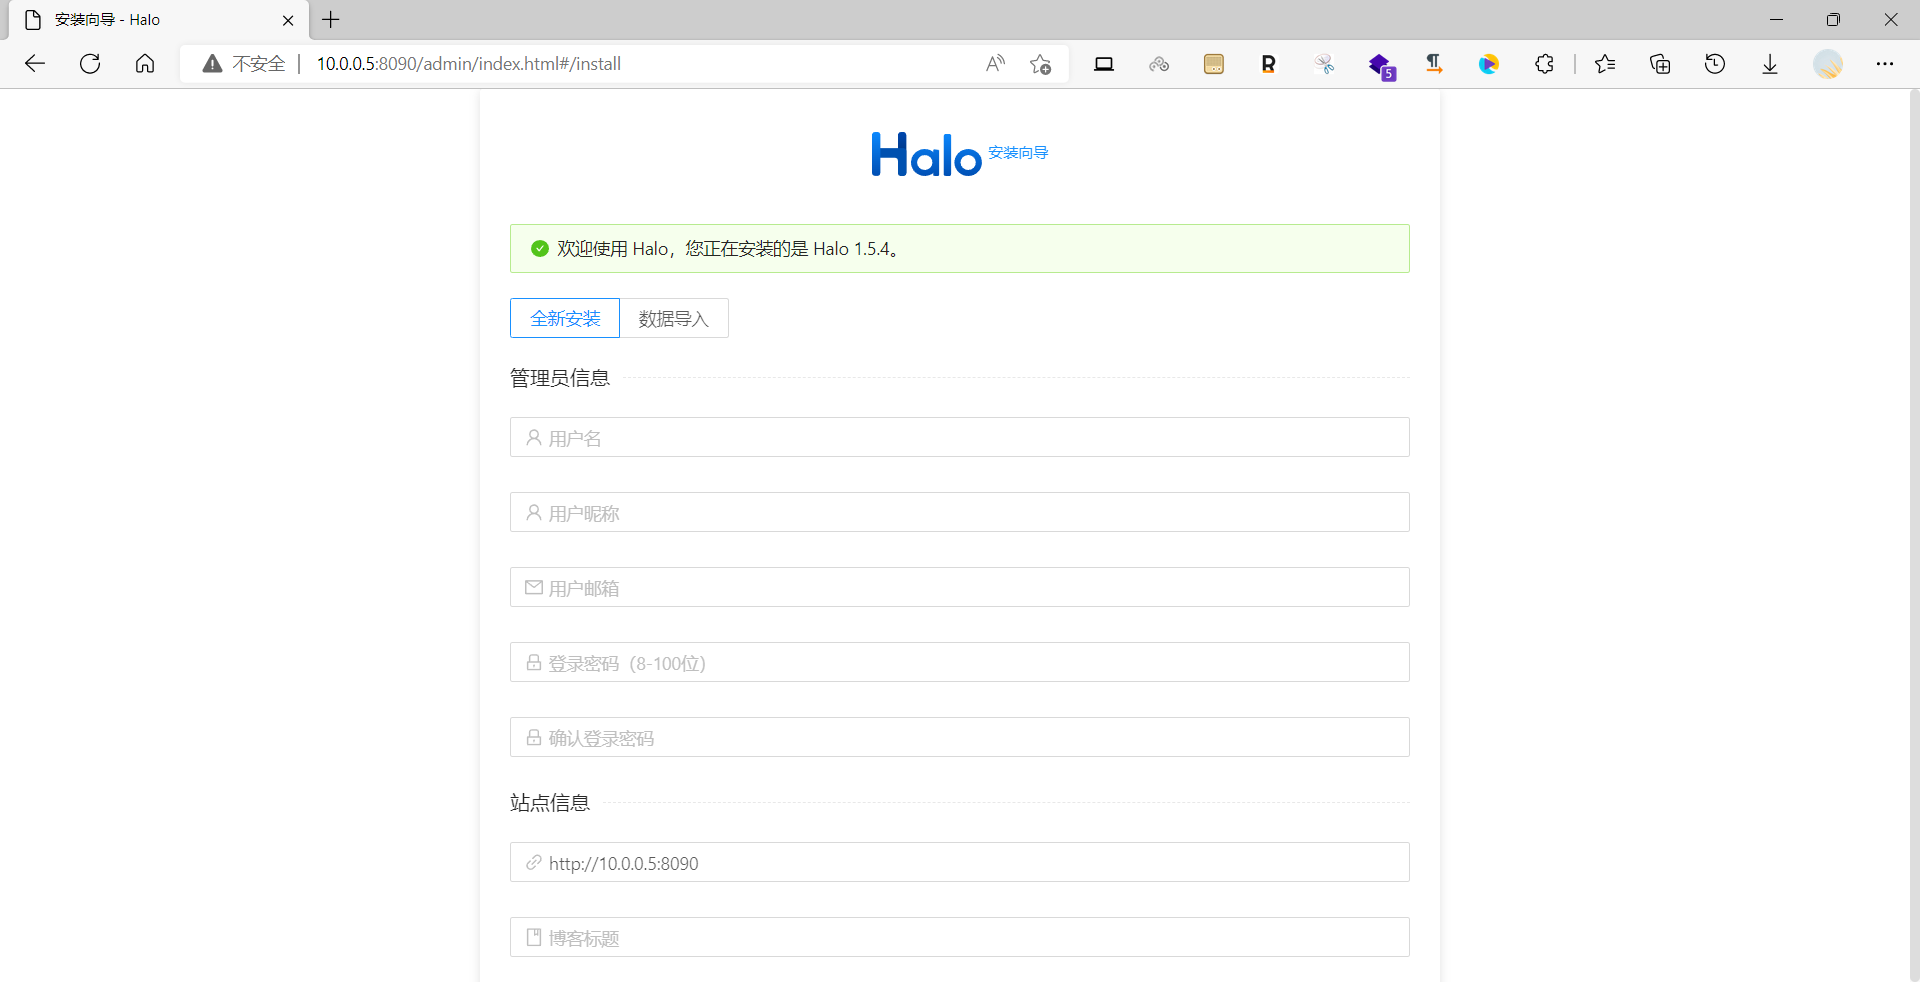Click the 用户邮箱 input field

click(960, 587)
